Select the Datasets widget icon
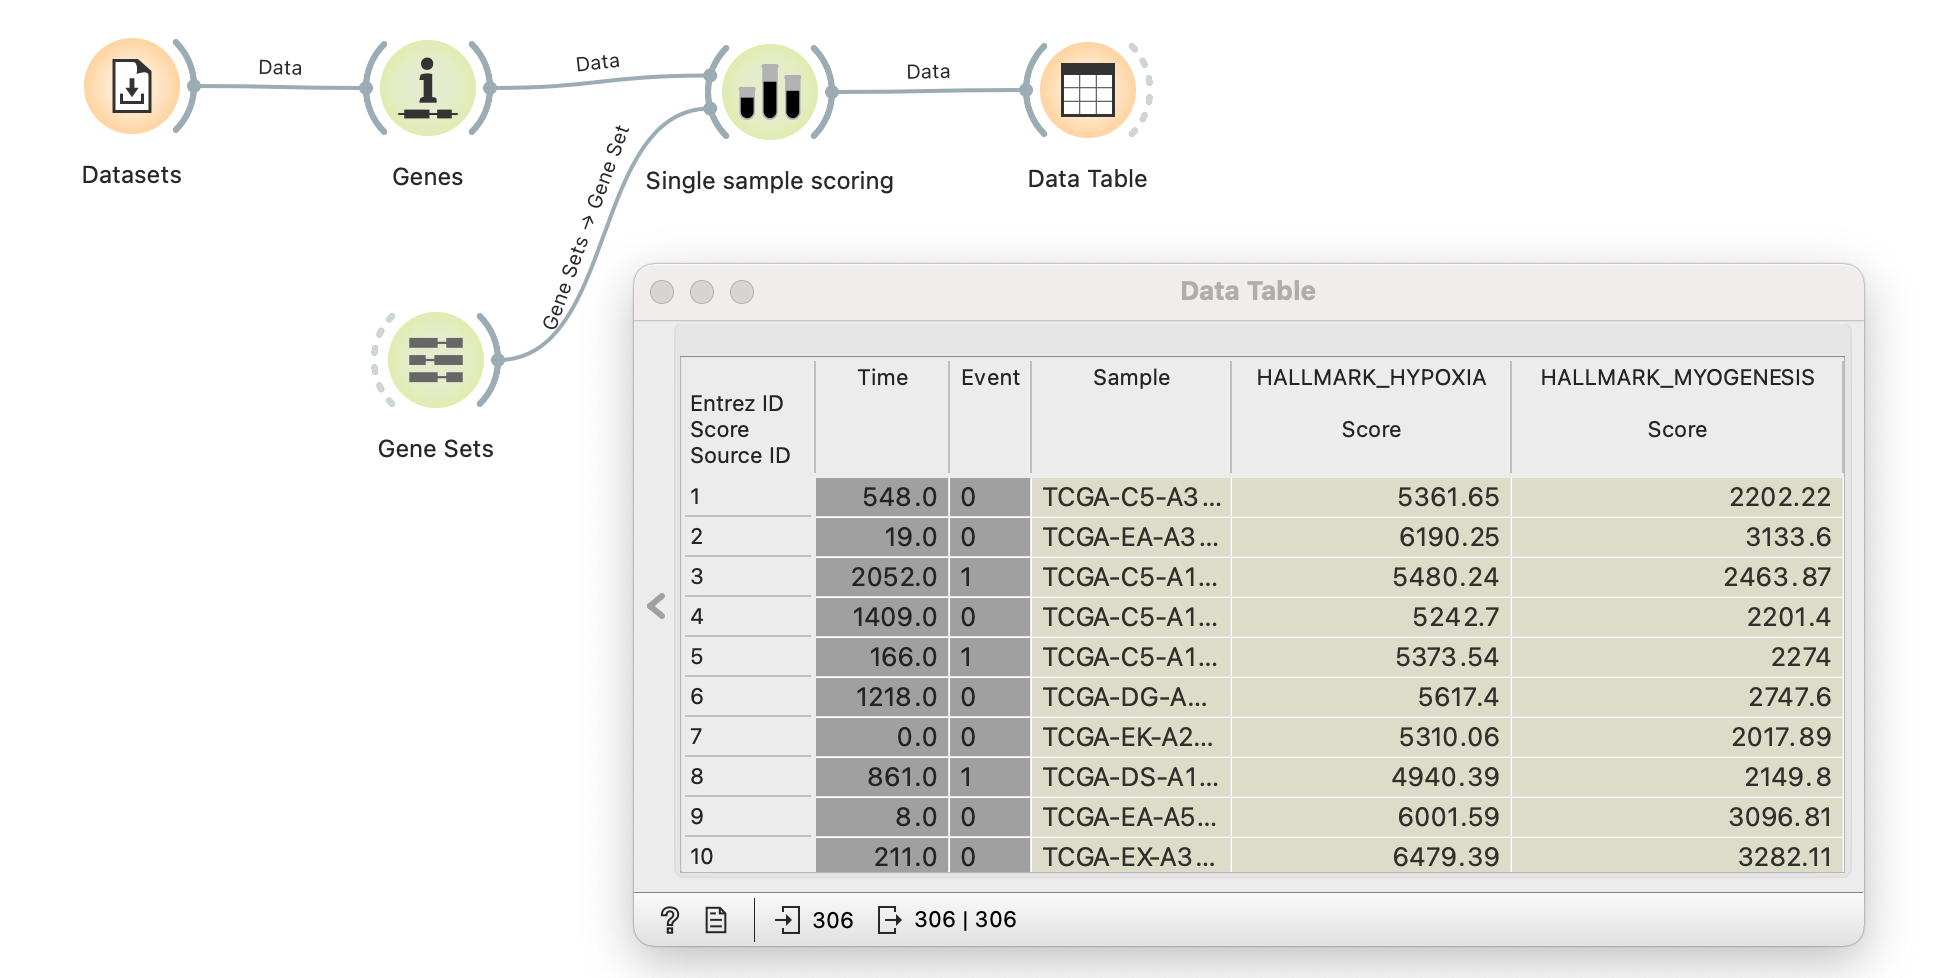The height and width of the screenshot is (978, 1940). (132, 87)
